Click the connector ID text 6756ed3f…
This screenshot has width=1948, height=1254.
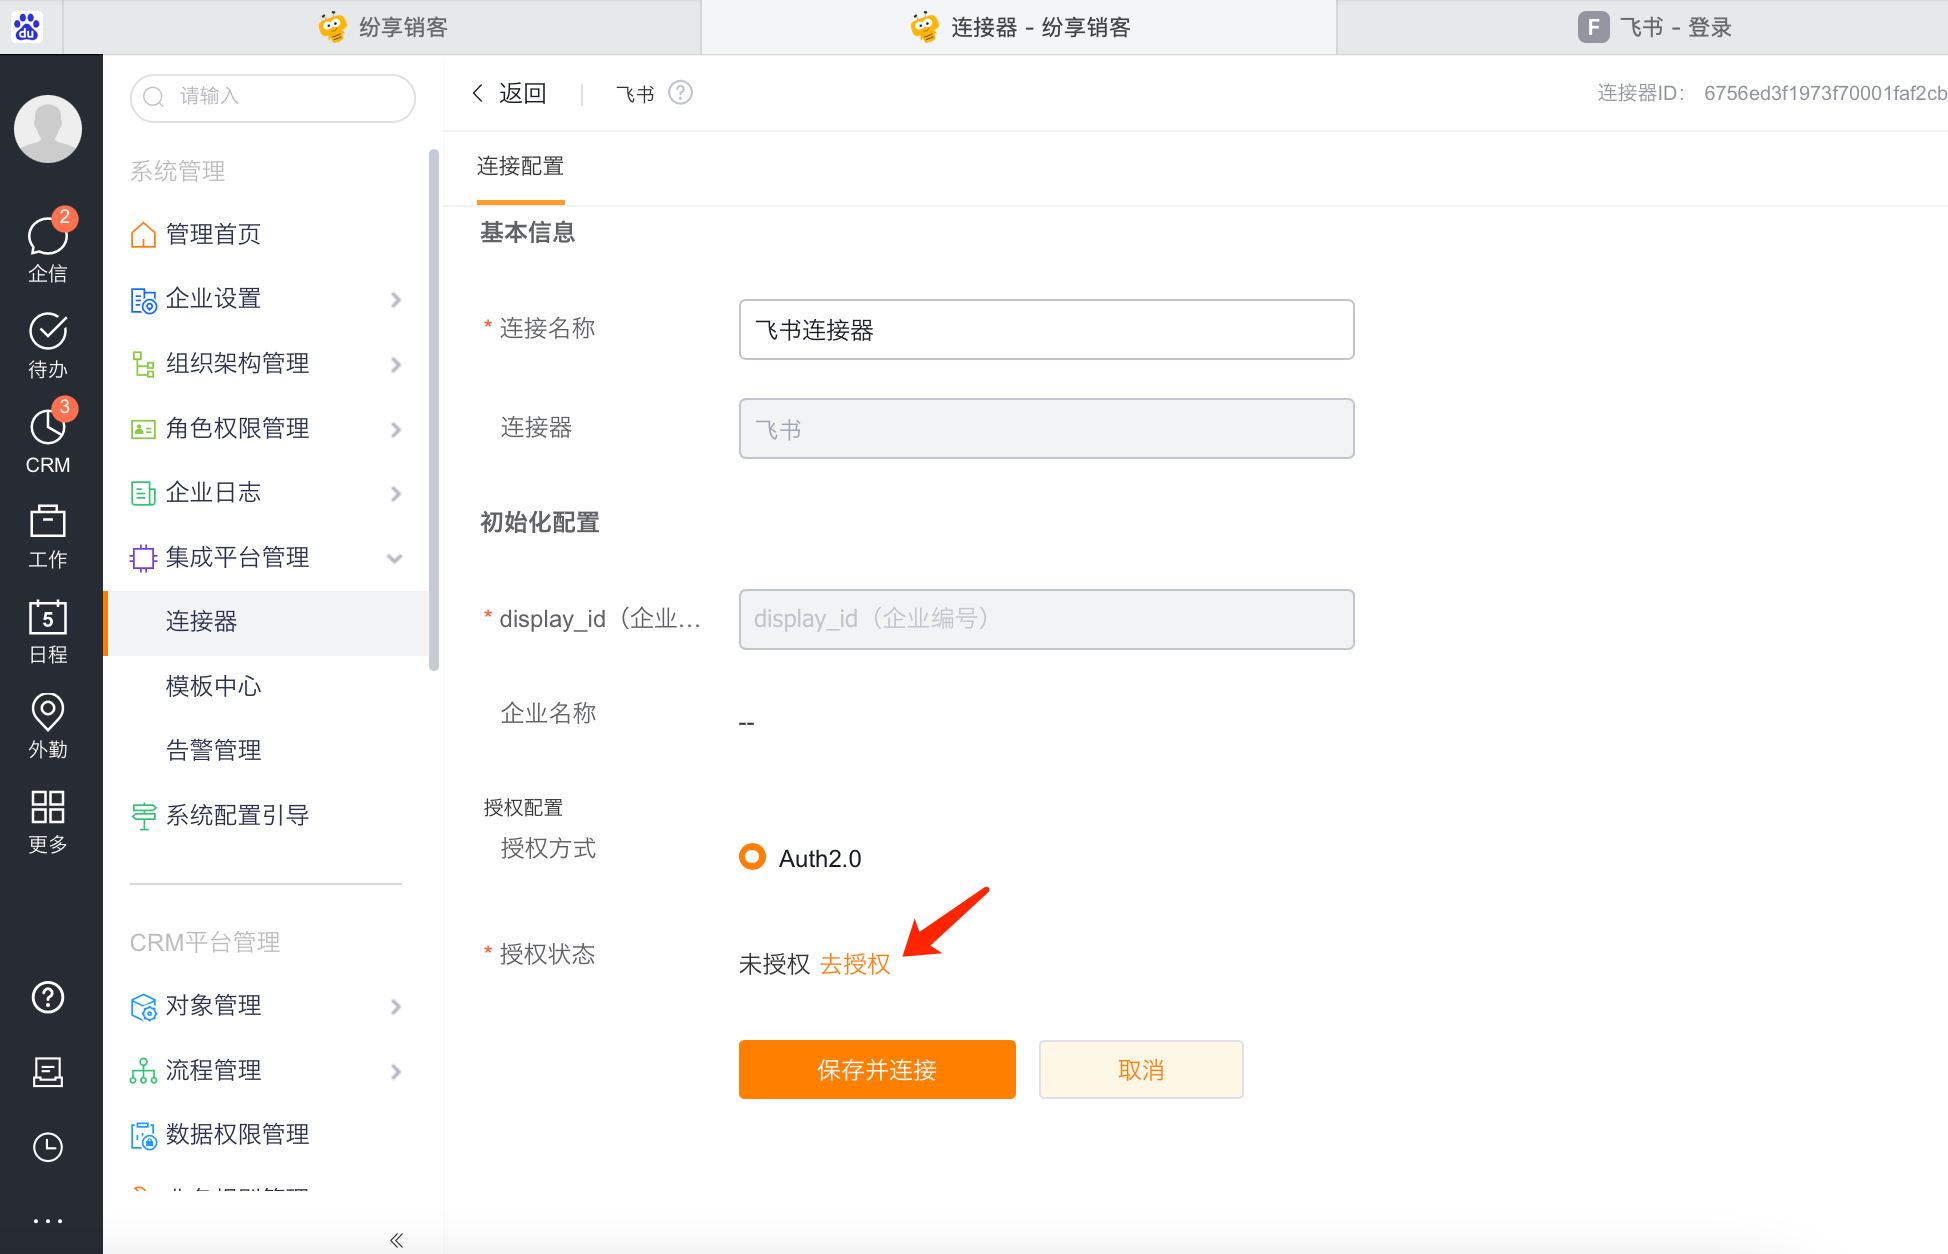coord(1825,94)
